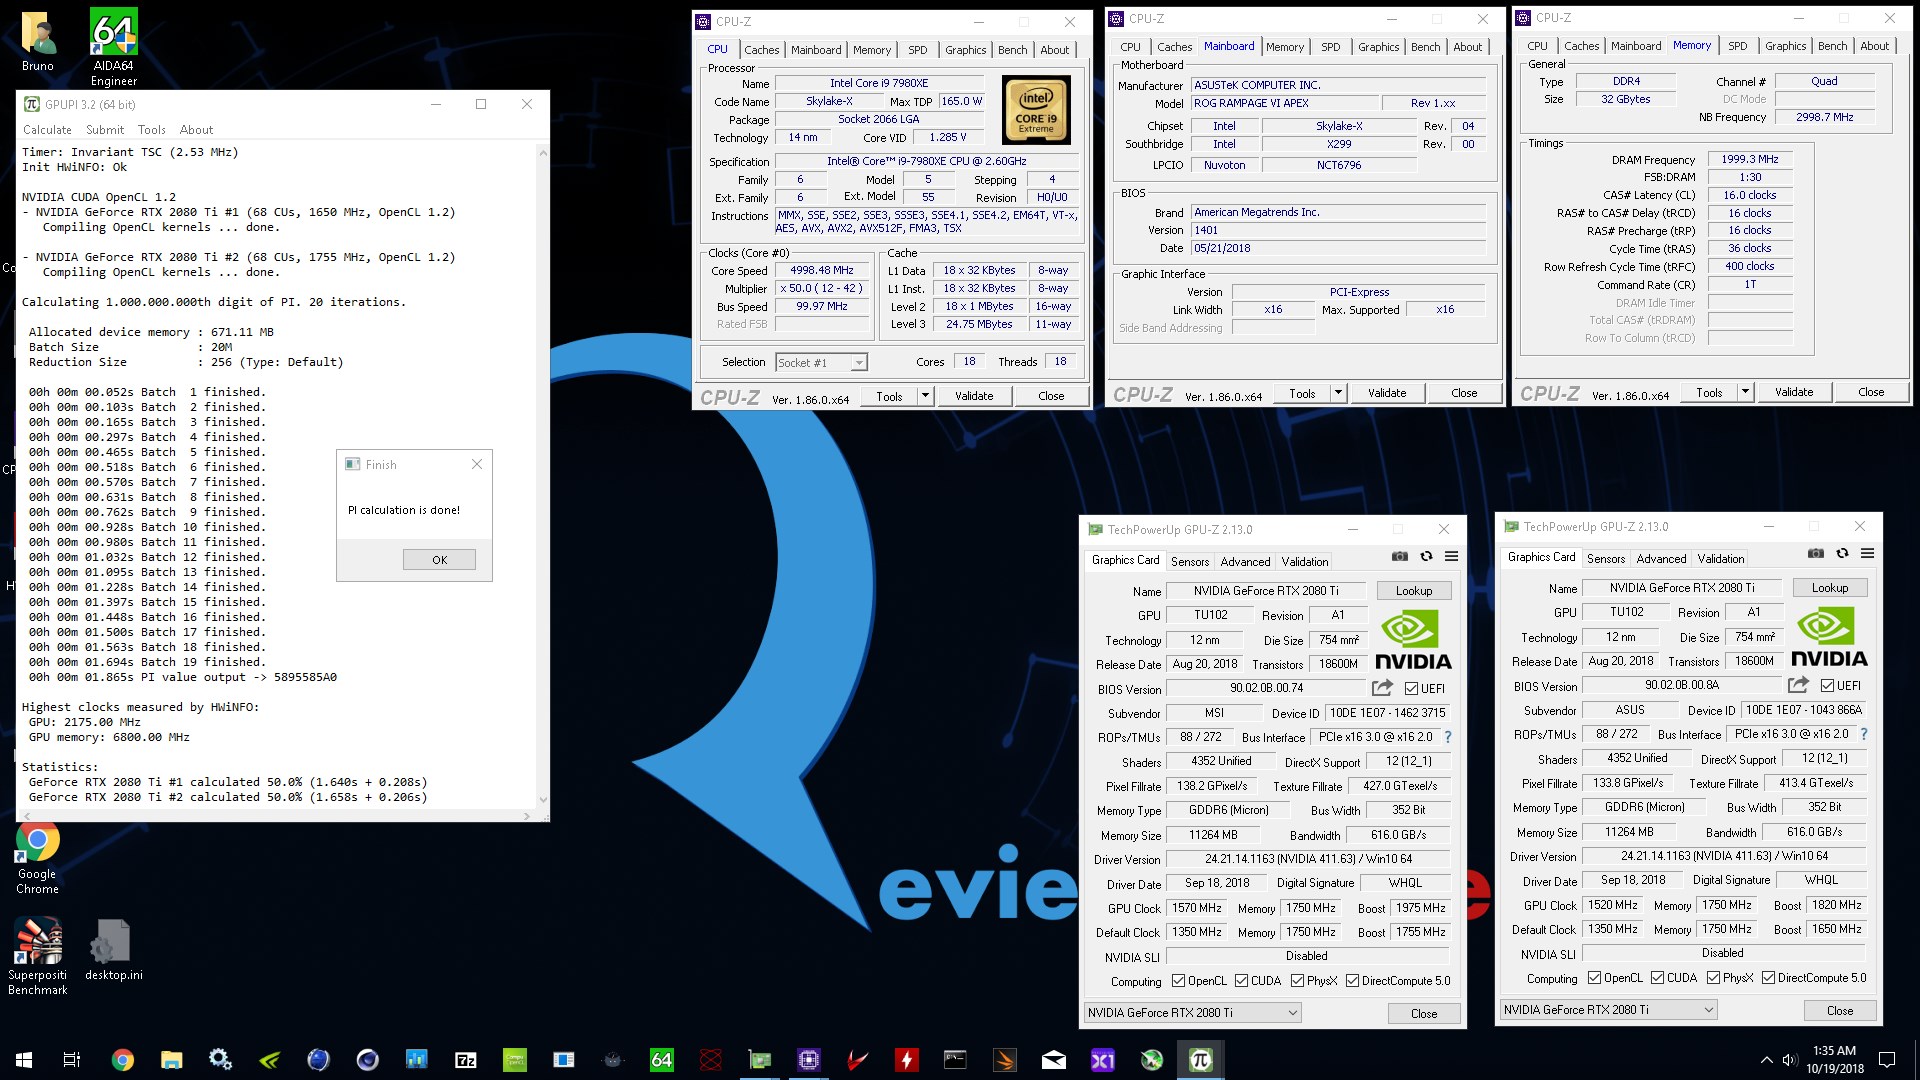Click Close button in CPU-Z CPU window
Screen dimensions: 1920x1080
click(x=1051, y=396)
